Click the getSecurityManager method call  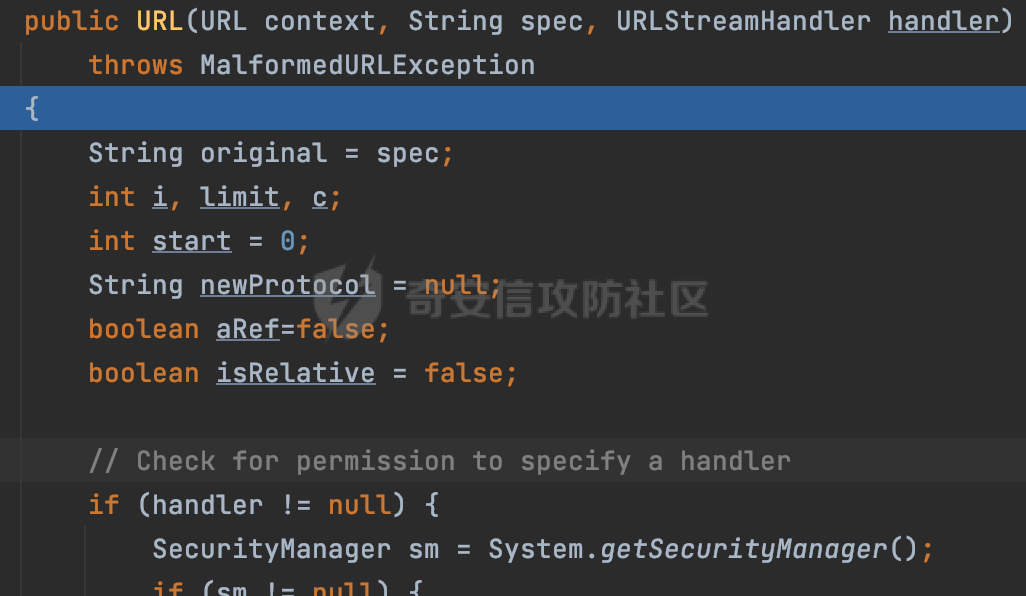coord(743,548)
